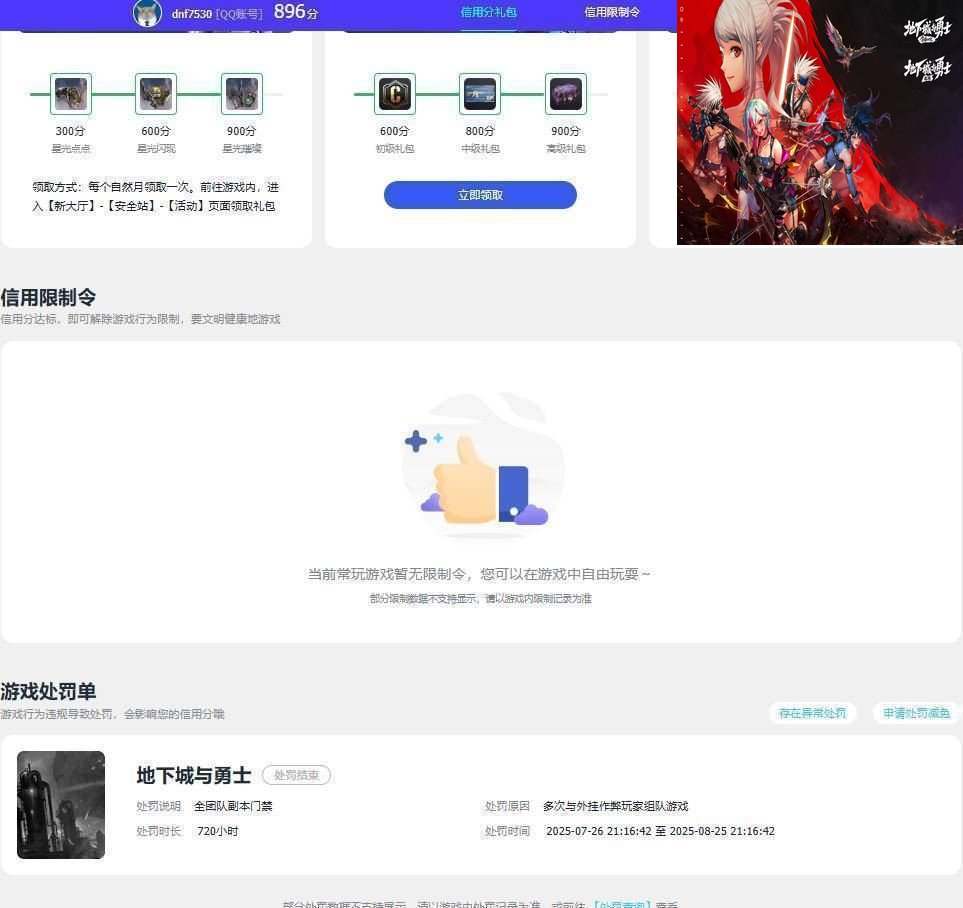The image size is (963, 908).
Task: Switch to the 信用限制令 tab
Action: coord(612,12)
